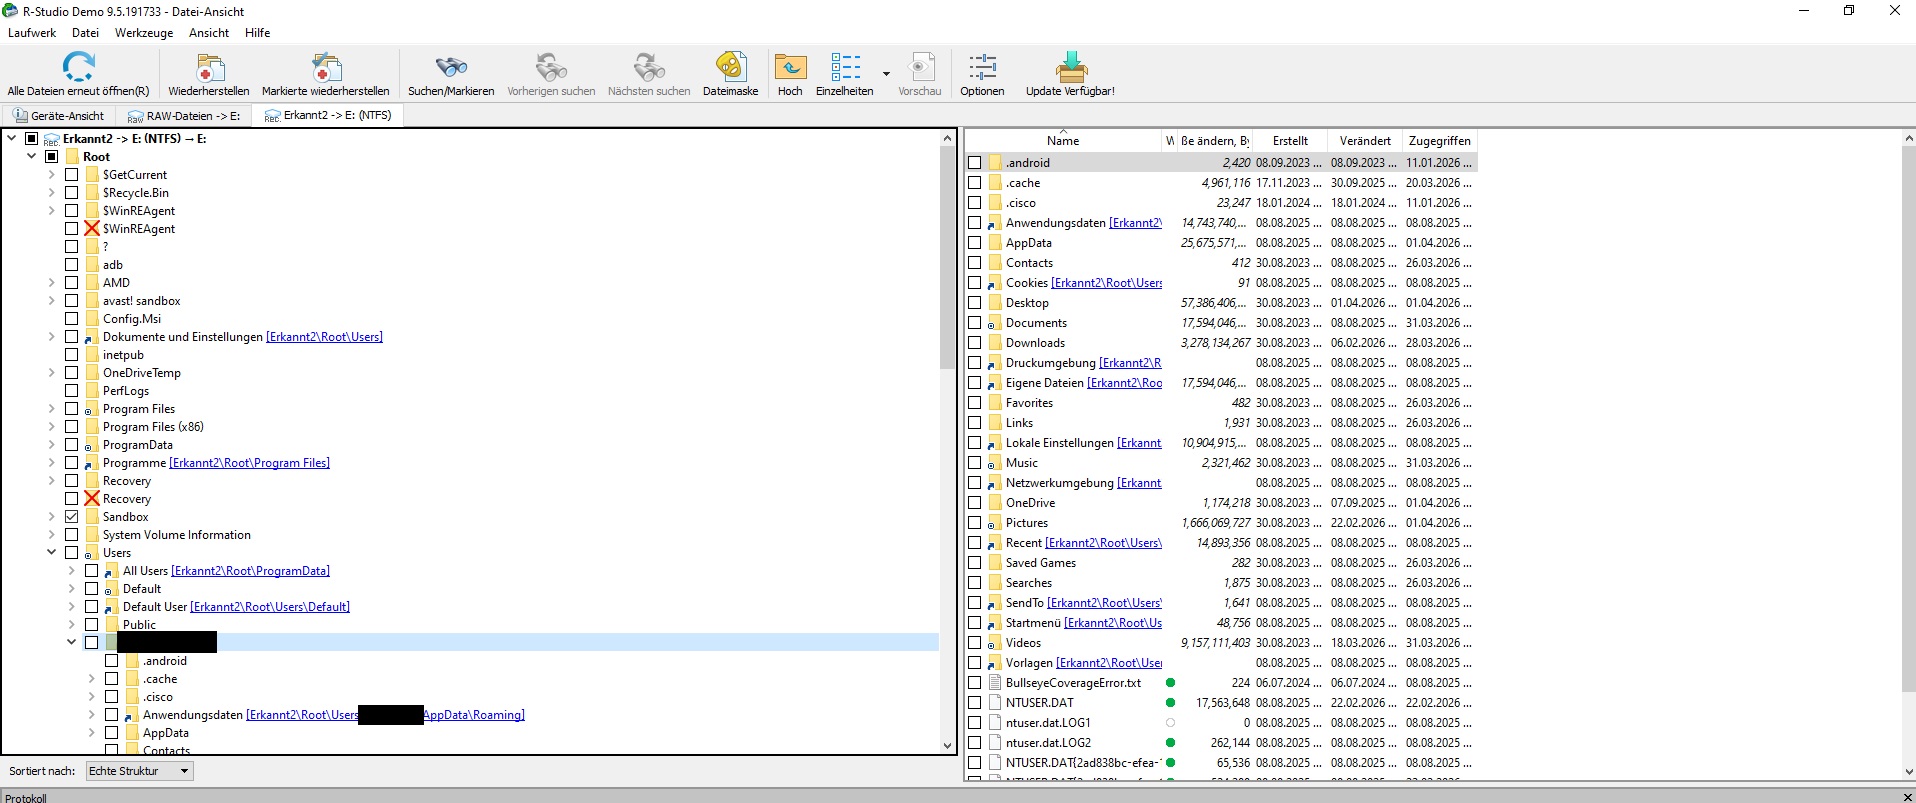Image resolution: width=1916 pixels, height=803 pixels.
Task: Check the $Recycle.Bin folder checkbox
Action: [72, 193]
